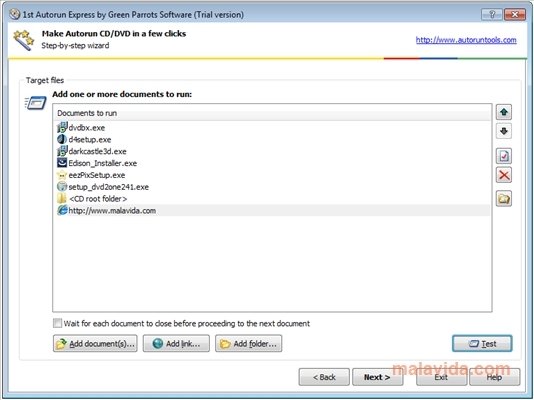The height and width of the screenshot is (400, 534).
Task: Click the Add folder... button
Action: tap(248, 343)
